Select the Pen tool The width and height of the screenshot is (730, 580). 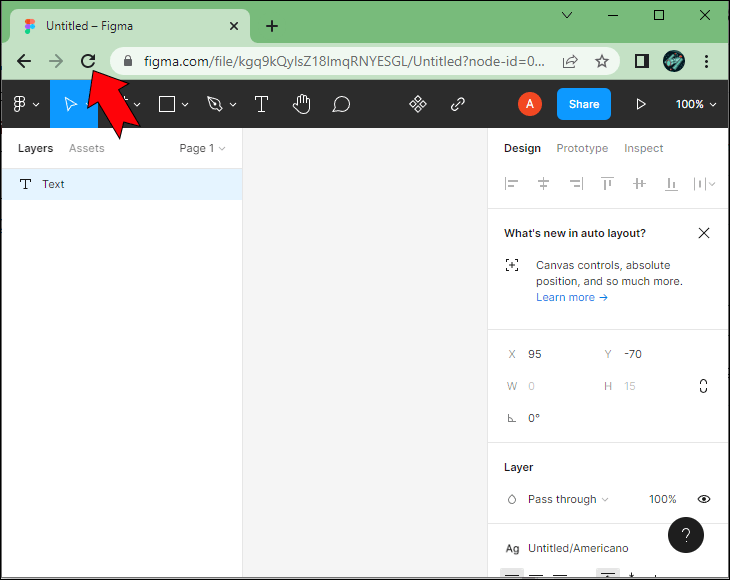coord(214,104)
